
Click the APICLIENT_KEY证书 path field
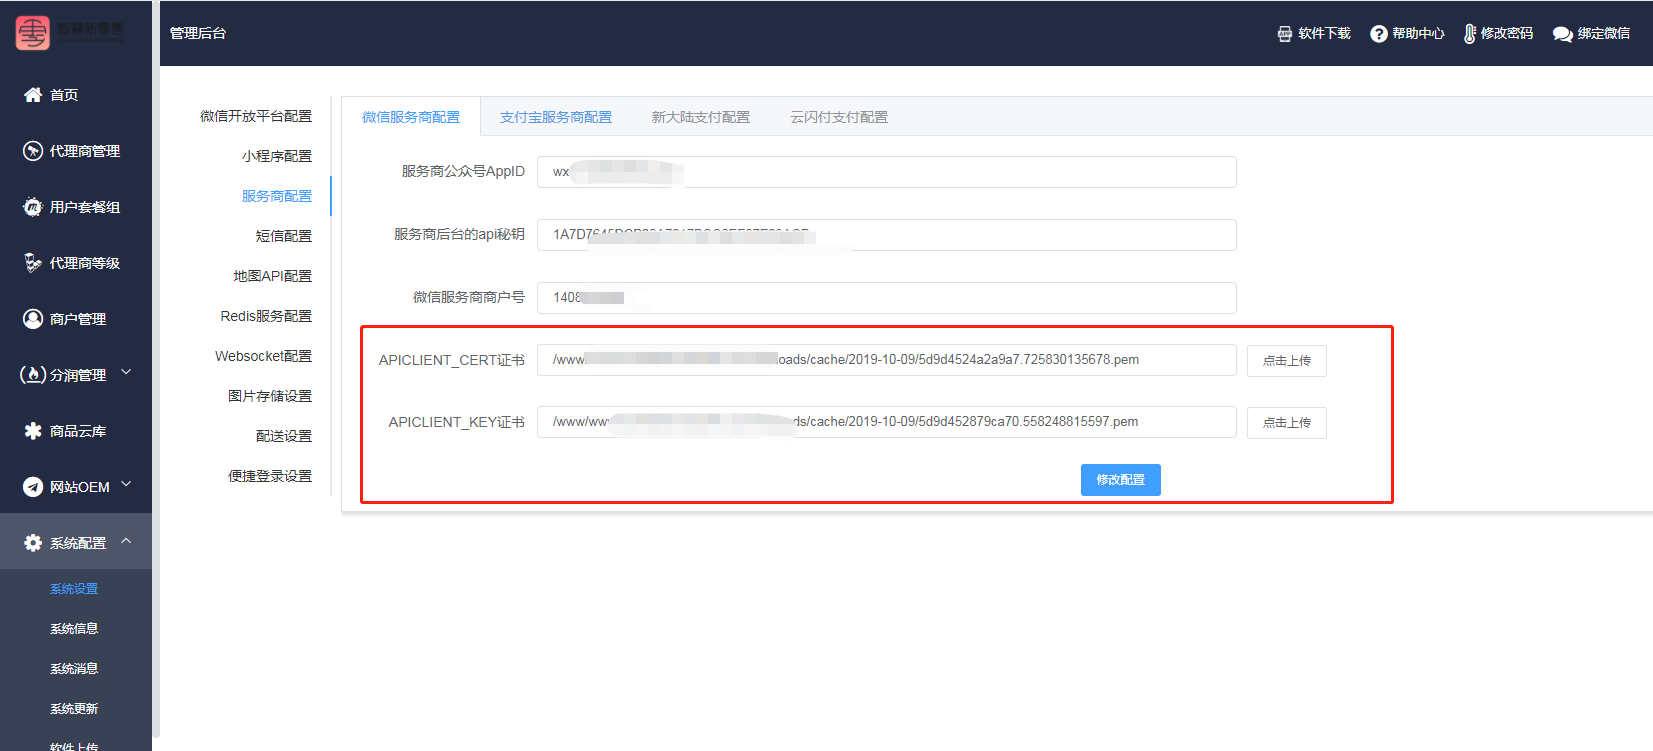[887, 422]
